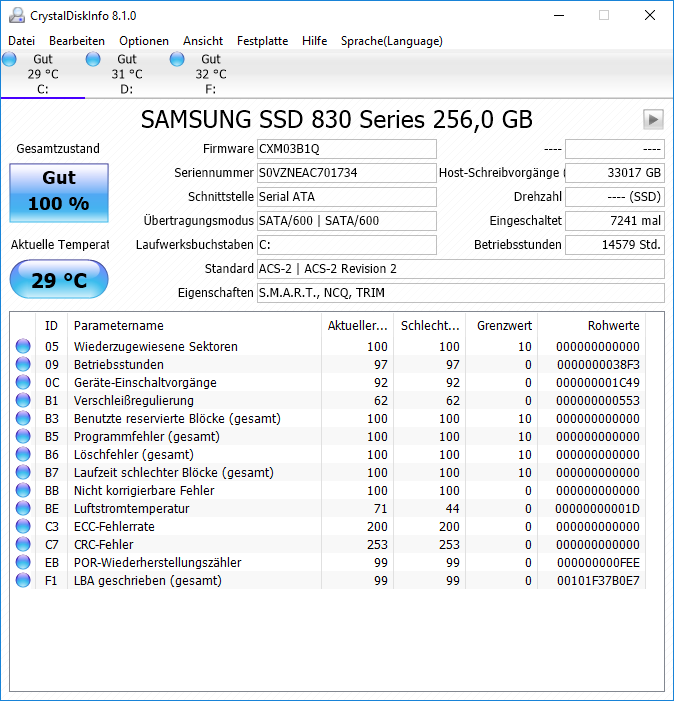Viewport: 674px width, 701px height.
Task: Open the Sprache(Language) menu
Action: [x=392, y=41]
